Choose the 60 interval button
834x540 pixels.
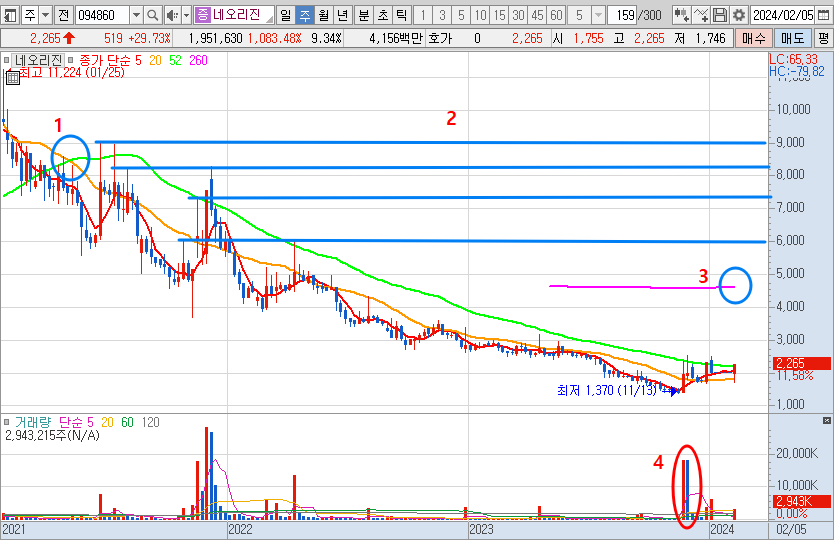pos(557,15)
